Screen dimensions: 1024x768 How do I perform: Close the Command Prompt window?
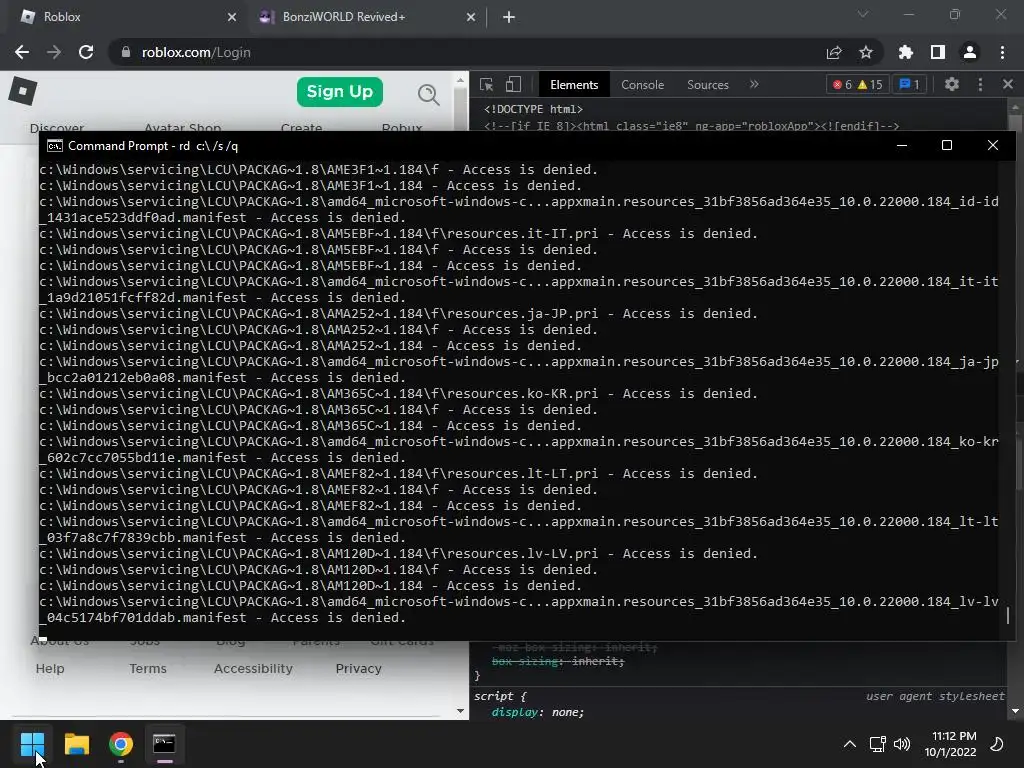click(x=993, y=146)
